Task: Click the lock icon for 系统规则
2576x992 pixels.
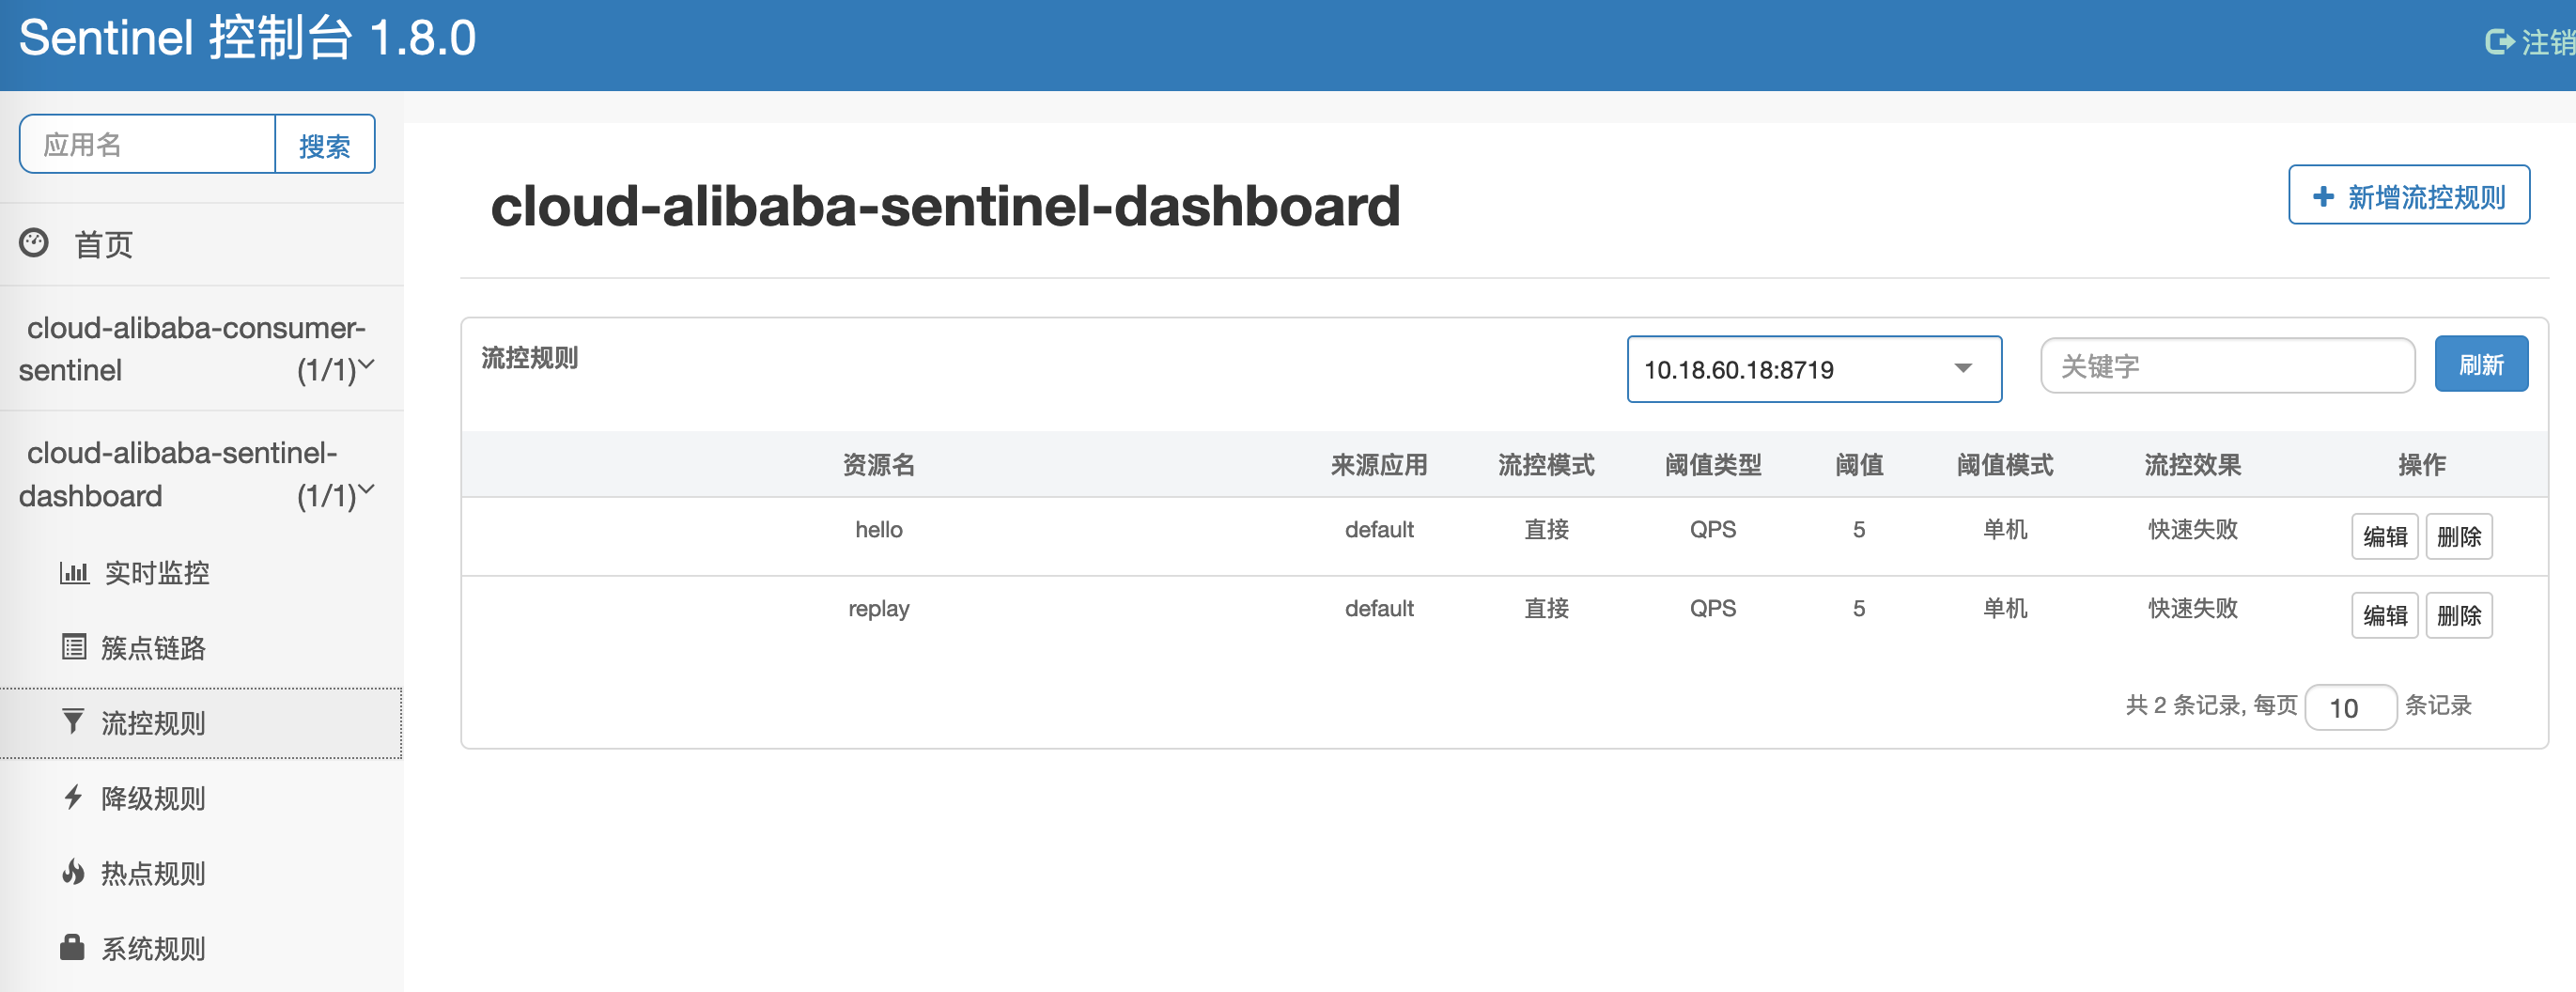Action: click(72, 947)
